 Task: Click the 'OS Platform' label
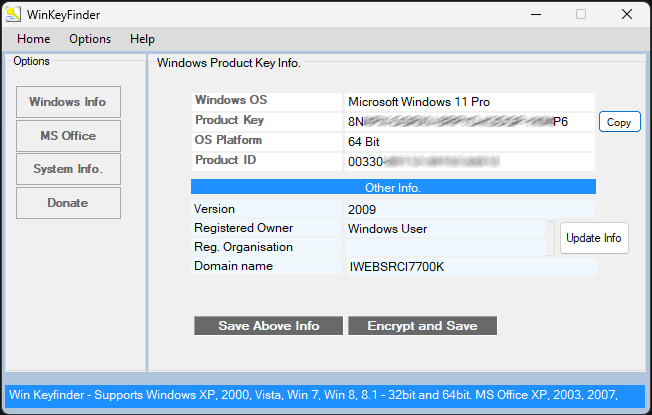click(x=228, y=140)
